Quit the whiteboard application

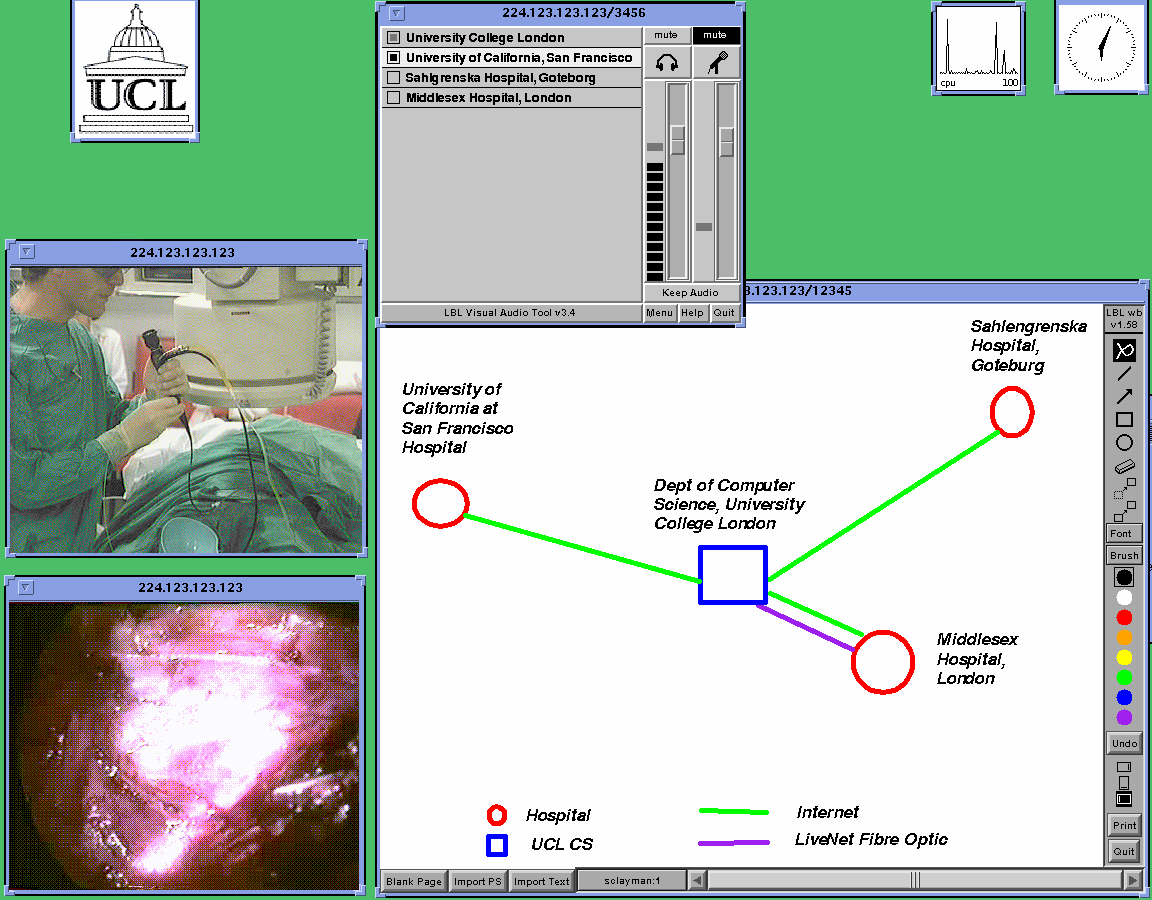pyautogui.click(x=1124, y=852)
